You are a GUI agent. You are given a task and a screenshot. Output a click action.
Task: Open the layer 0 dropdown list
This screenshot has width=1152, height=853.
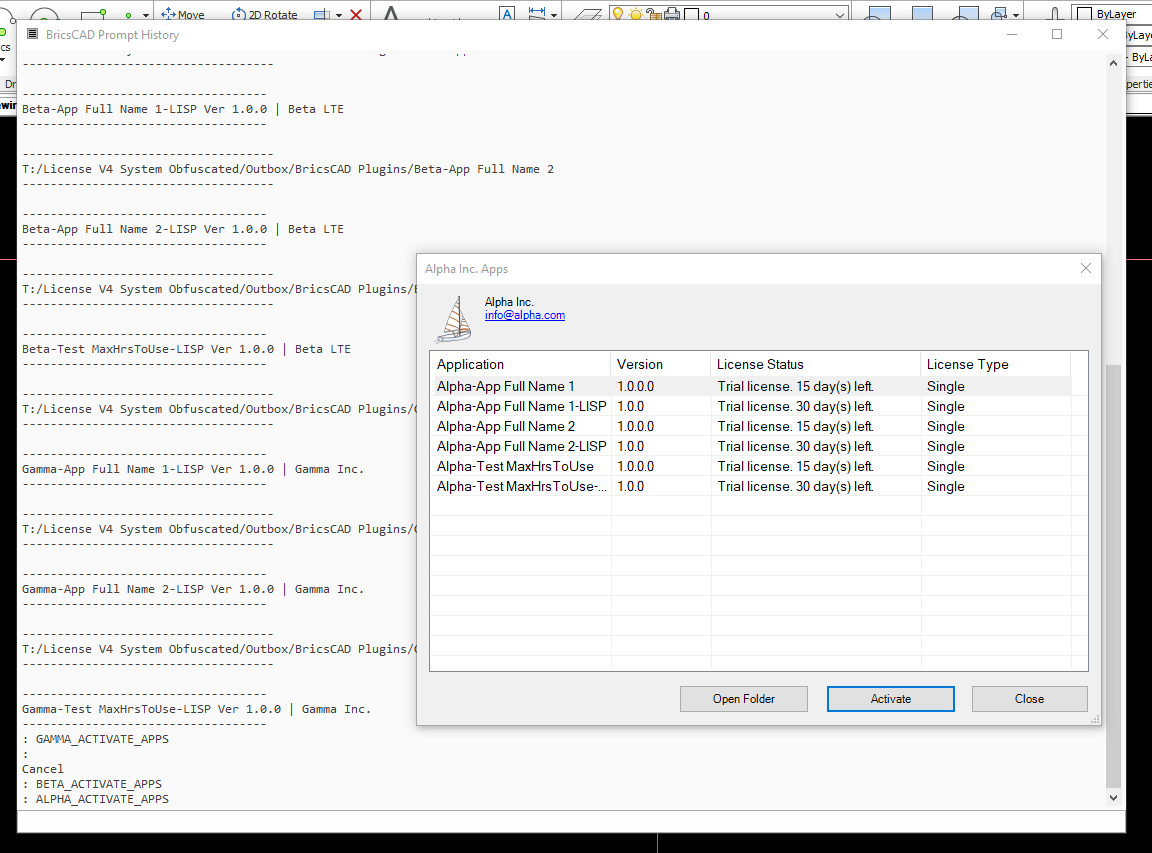840,15
